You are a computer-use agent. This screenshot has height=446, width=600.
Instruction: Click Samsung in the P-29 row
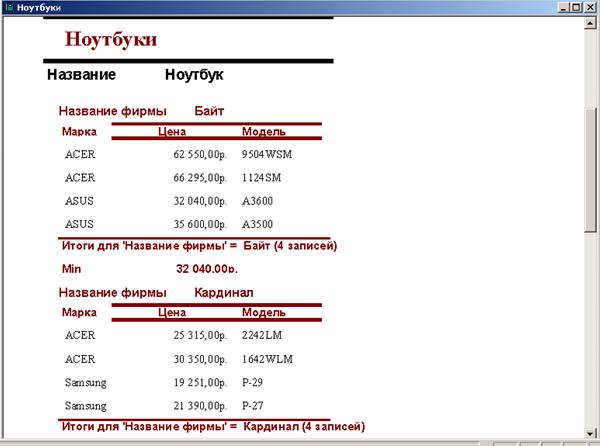tap(86, 383)
